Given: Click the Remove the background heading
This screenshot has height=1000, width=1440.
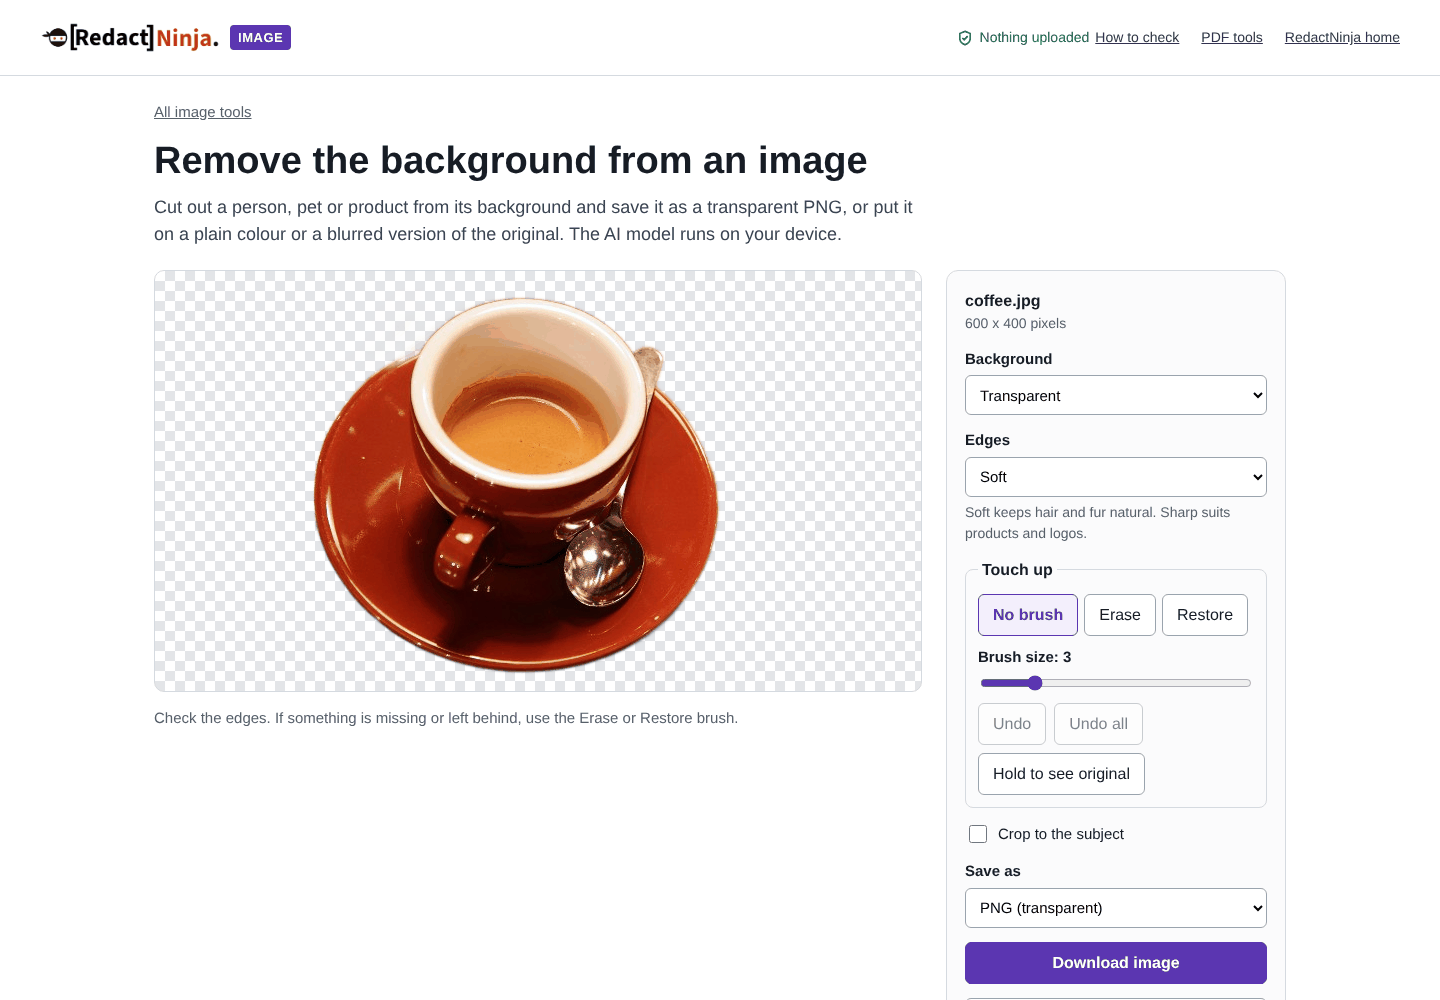Looking at the screenshot, I should pyautogui.click(x=510, y=160).
